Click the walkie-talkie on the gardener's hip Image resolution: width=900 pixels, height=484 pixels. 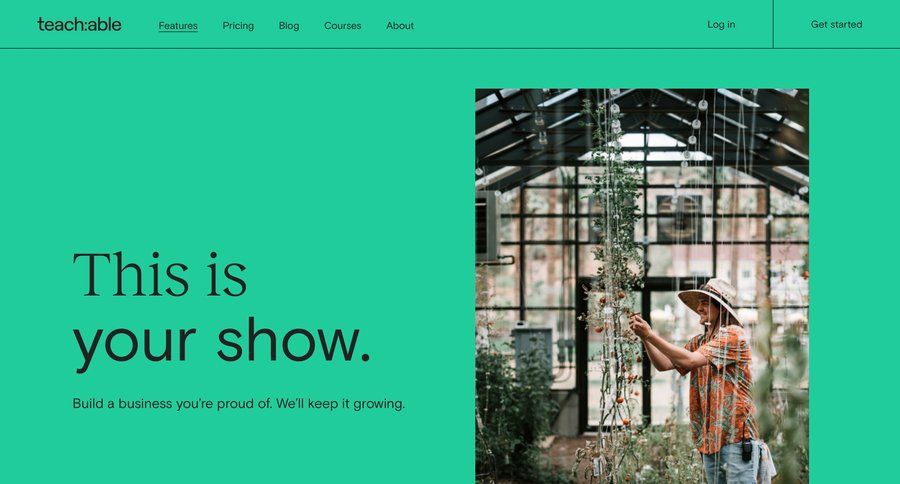coord(746,450)
